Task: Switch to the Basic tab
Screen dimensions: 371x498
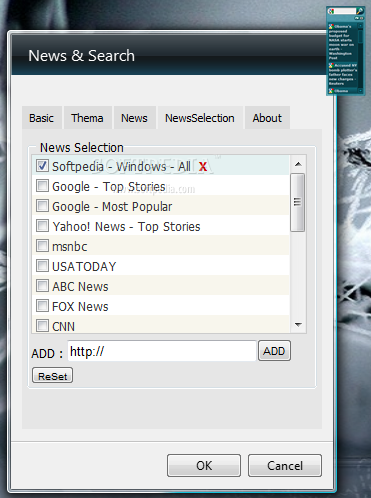Action: [x=42, y=118]
